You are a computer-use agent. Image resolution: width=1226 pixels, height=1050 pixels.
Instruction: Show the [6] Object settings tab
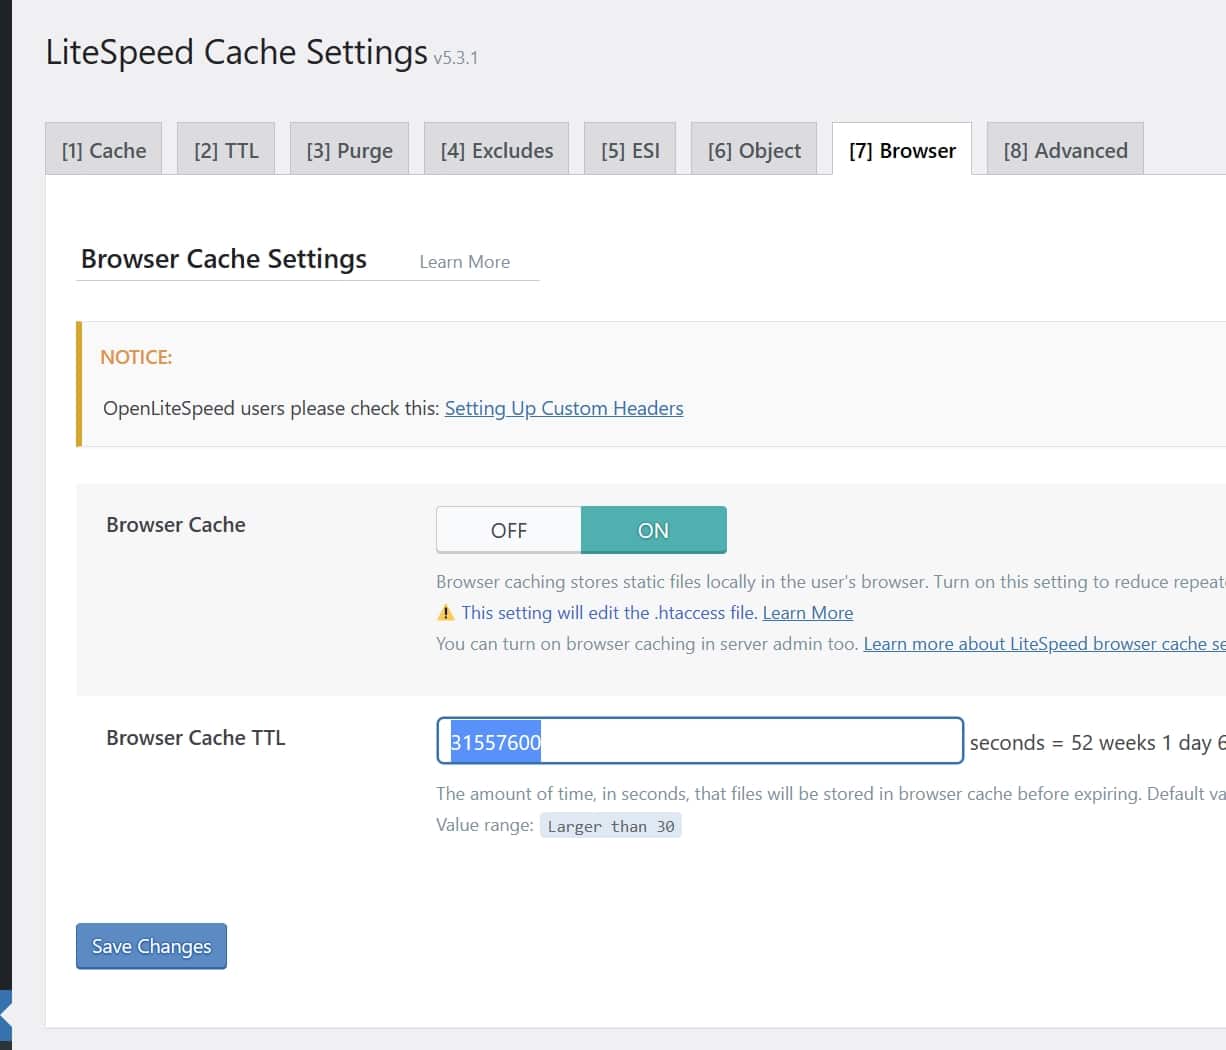click(754, 150)
